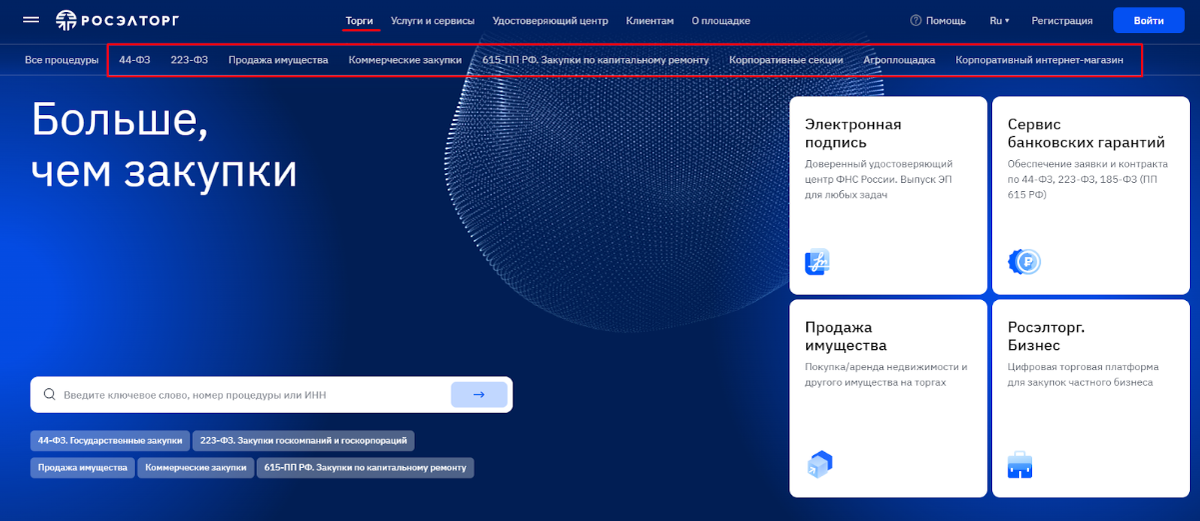Click the 44-ФЗ. Государственные закупки tag

pyautogui.click(x=110, y=440)
